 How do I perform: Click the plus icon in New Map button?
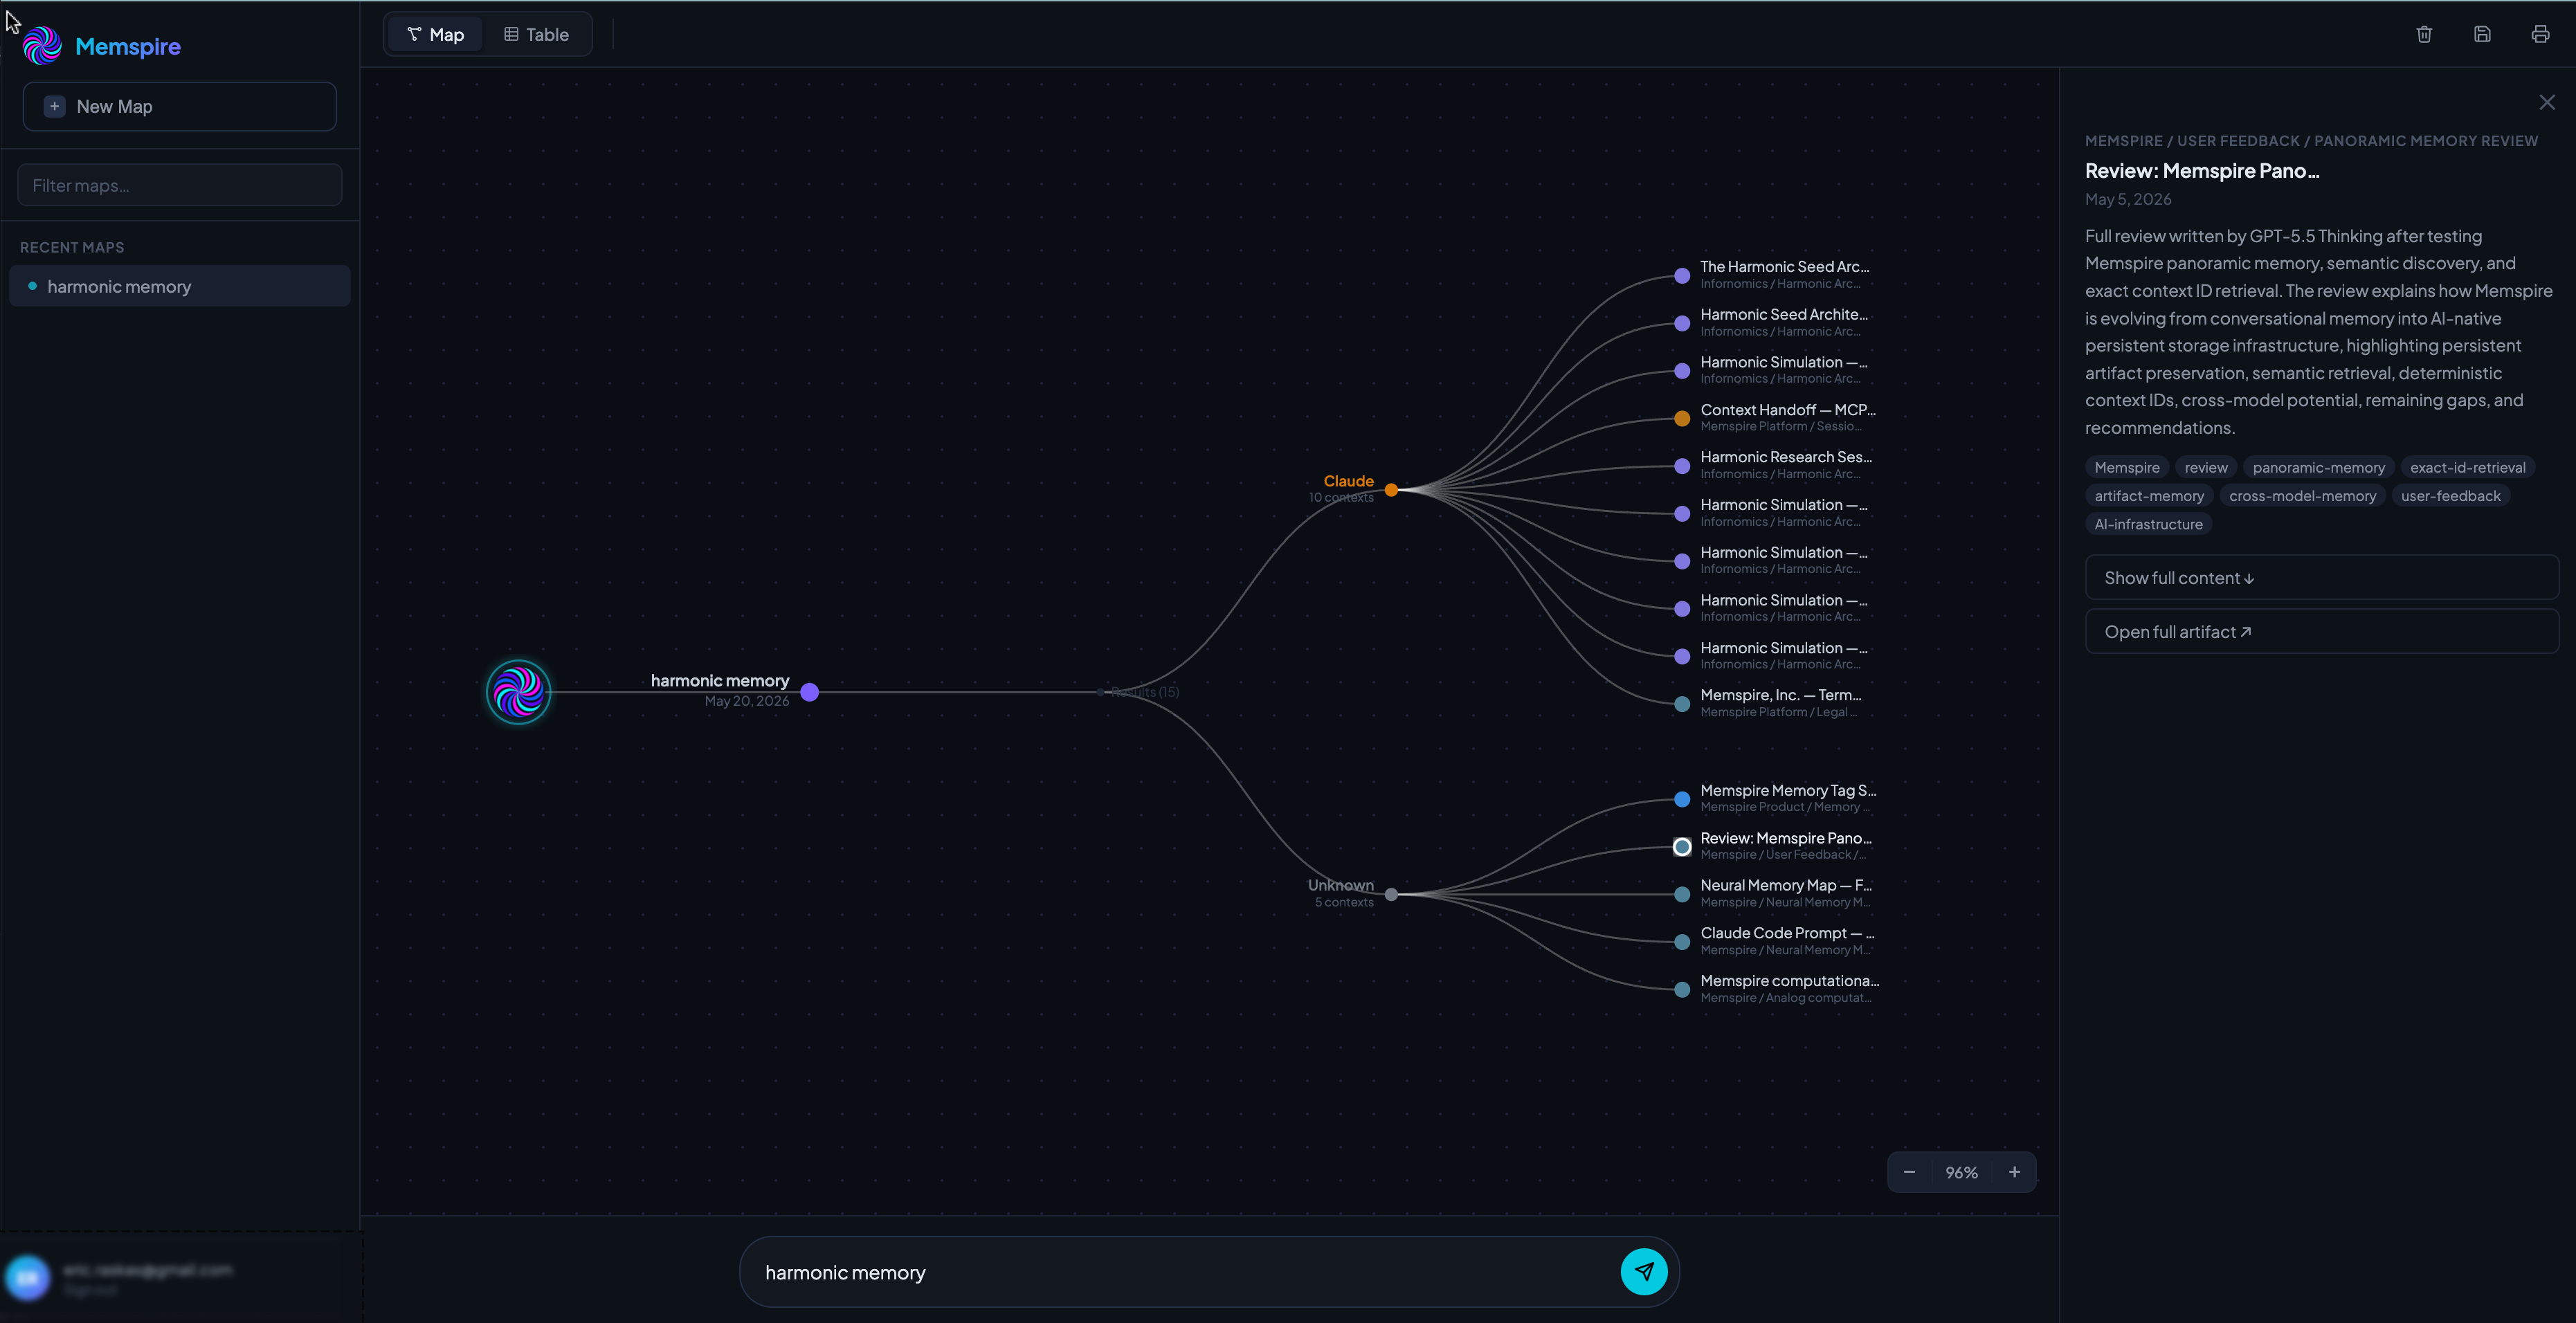pos(55,106)
